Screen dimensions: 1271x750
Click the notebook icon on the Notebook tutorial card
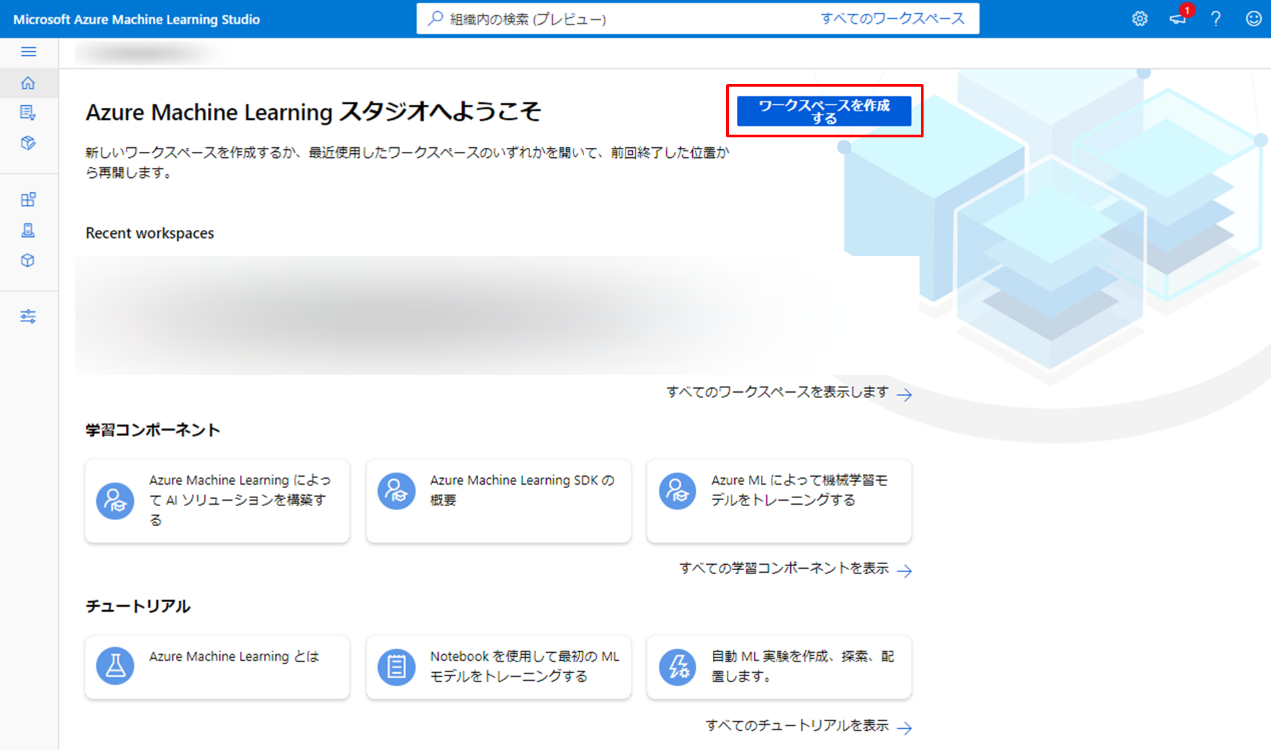tap(397, 667)
